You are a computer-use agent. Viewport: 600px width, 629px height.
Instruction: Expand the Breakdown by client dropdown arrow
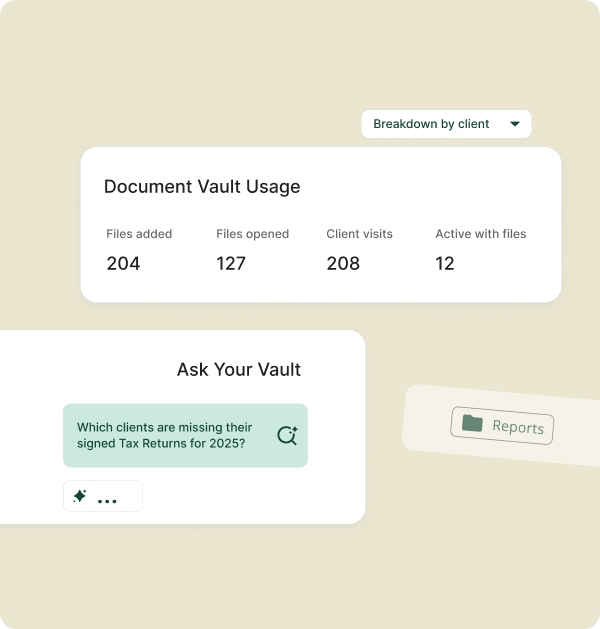click(515, 124)
